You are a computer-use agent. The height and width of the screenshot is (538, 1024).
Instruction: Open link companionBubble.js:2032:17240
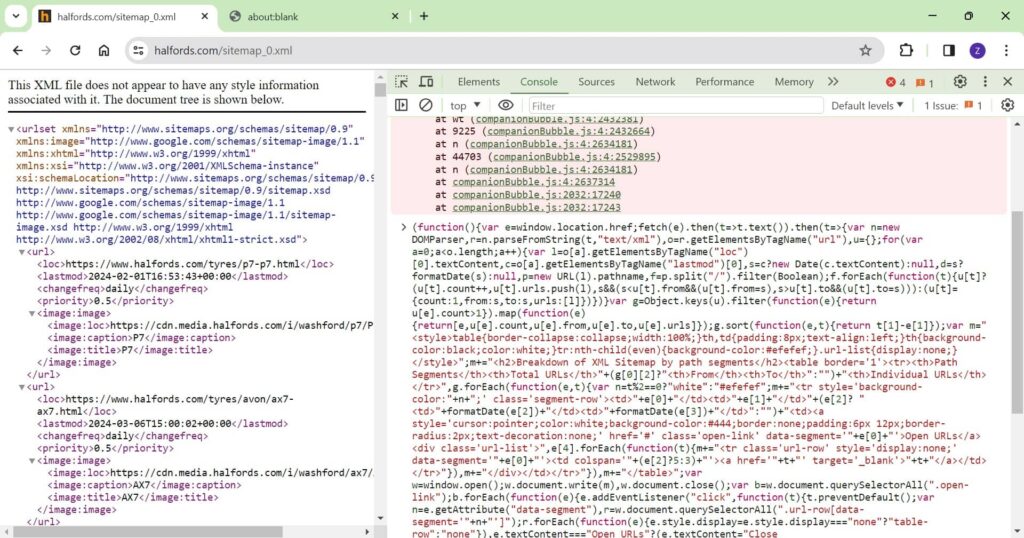point(536,195)
